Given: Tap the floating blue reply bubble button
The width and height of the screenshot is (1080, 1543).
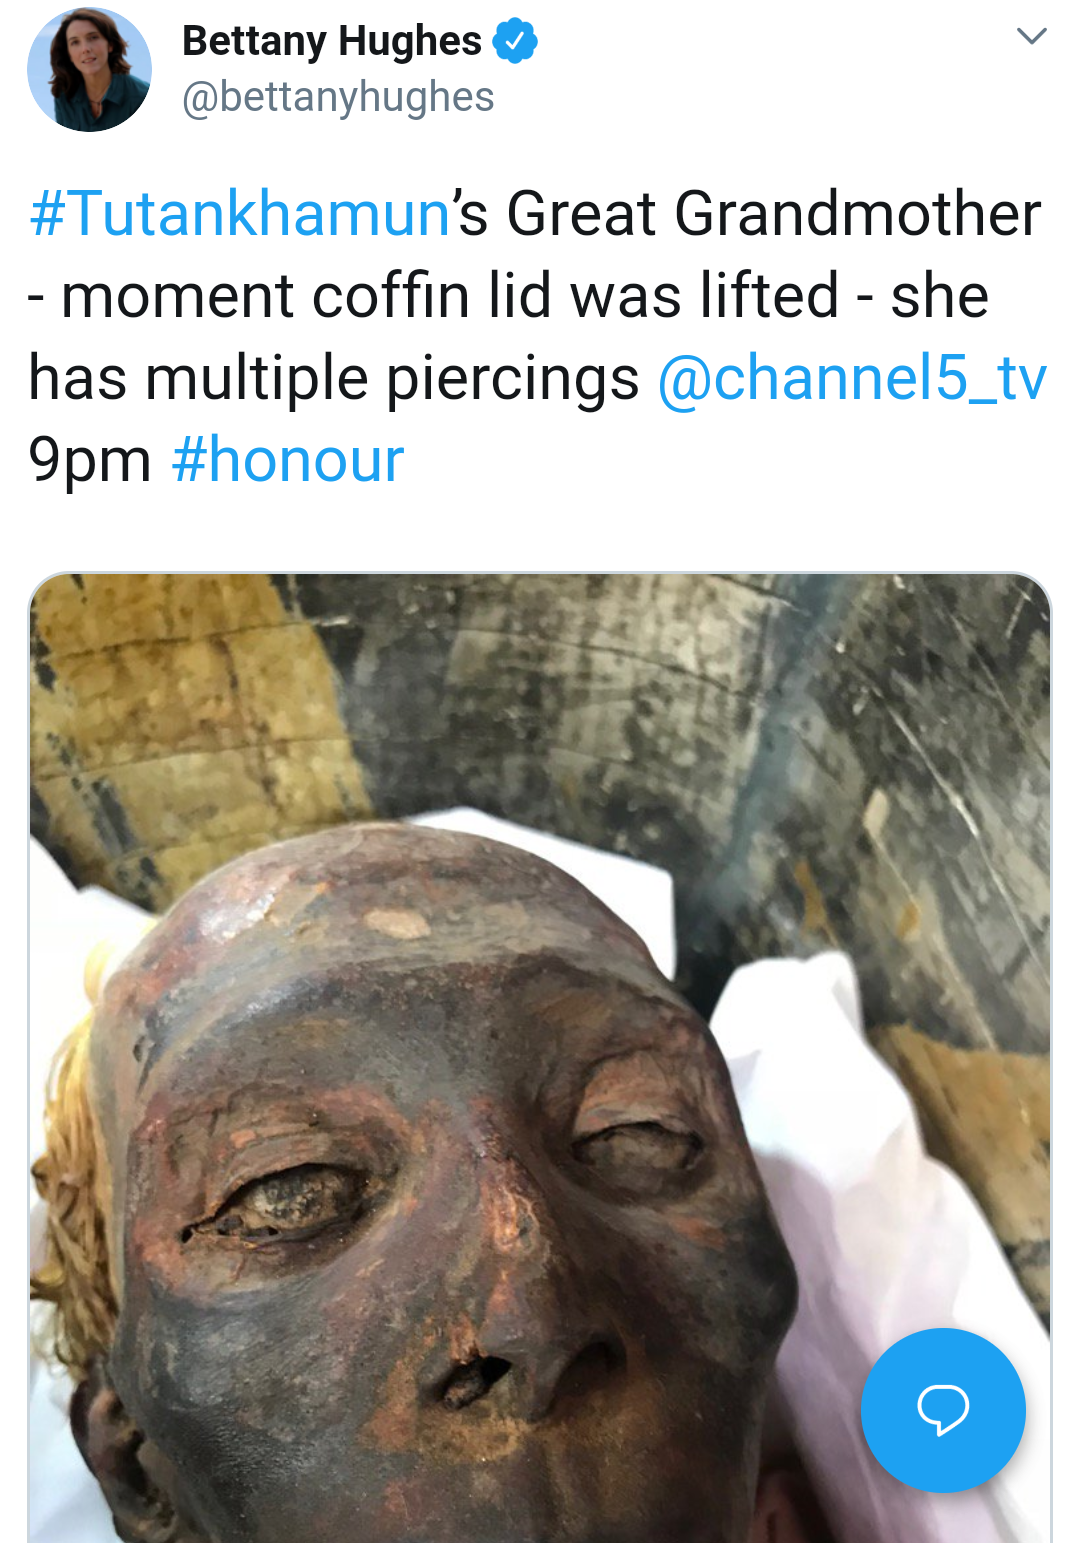Looking at the screenshot, I should (942, 1409).
